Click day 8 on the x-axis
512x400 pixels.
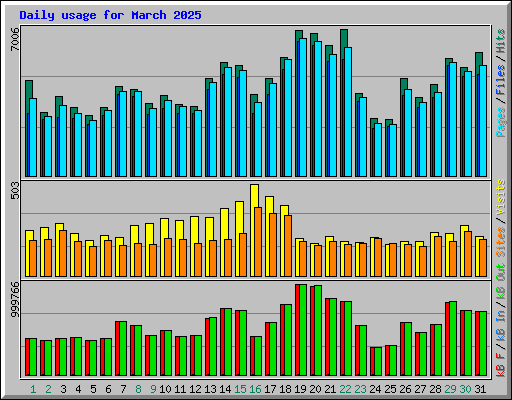[138, 389]
